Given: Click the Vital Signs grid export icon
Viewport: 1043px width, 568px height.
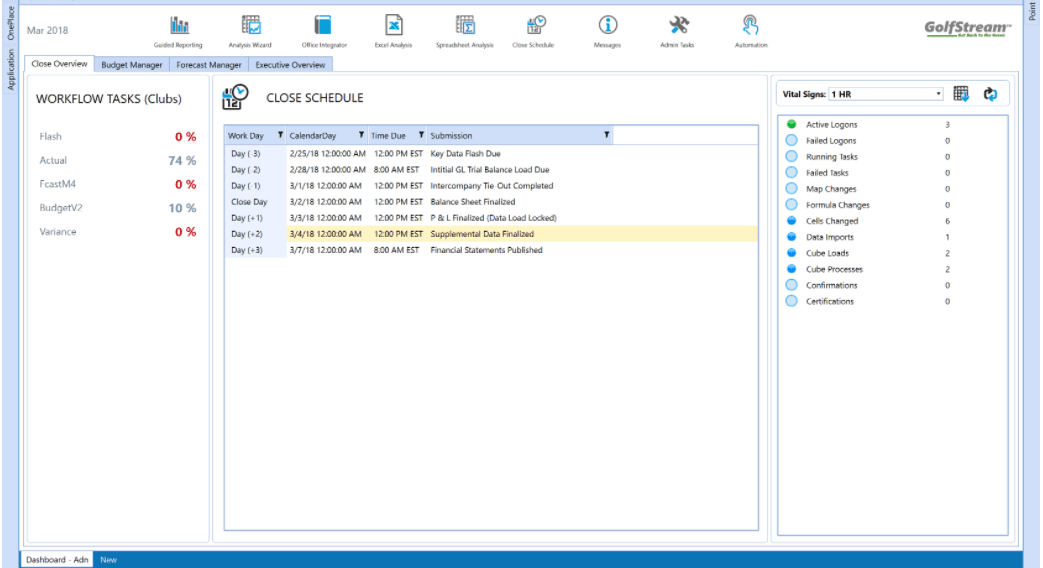Looking at the screenshot, I should tap(961, 94).
